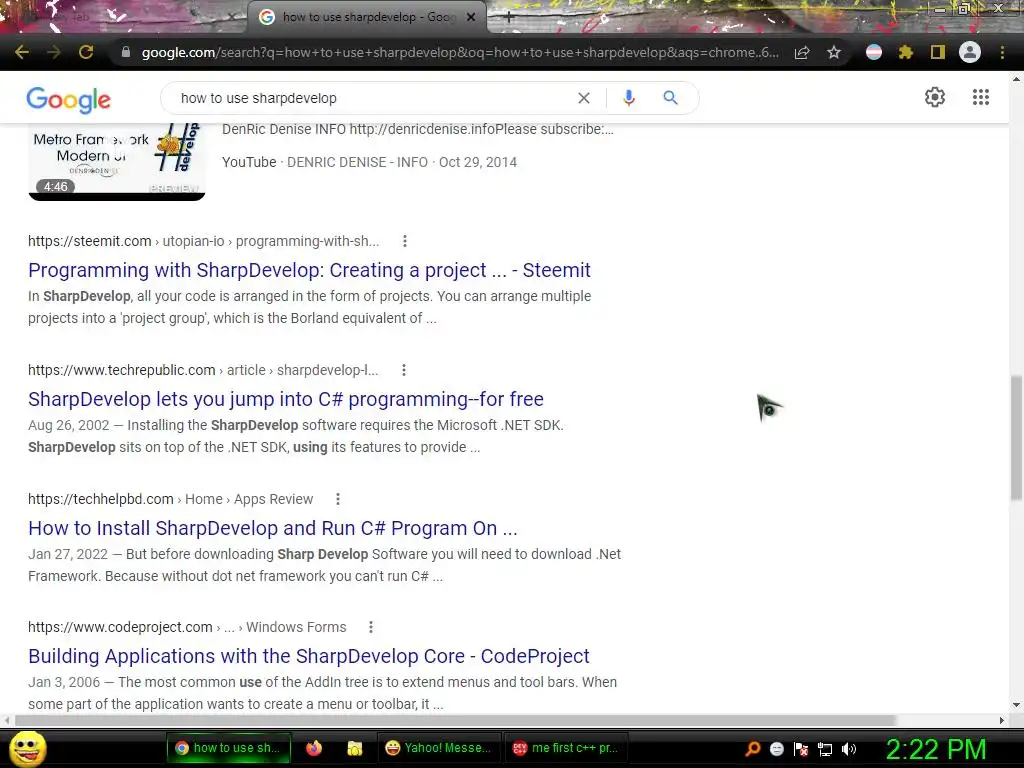Open 'How to Install SharpDevelop and Run C#' result
The image size is (1024, 768).
coord(272,528)
